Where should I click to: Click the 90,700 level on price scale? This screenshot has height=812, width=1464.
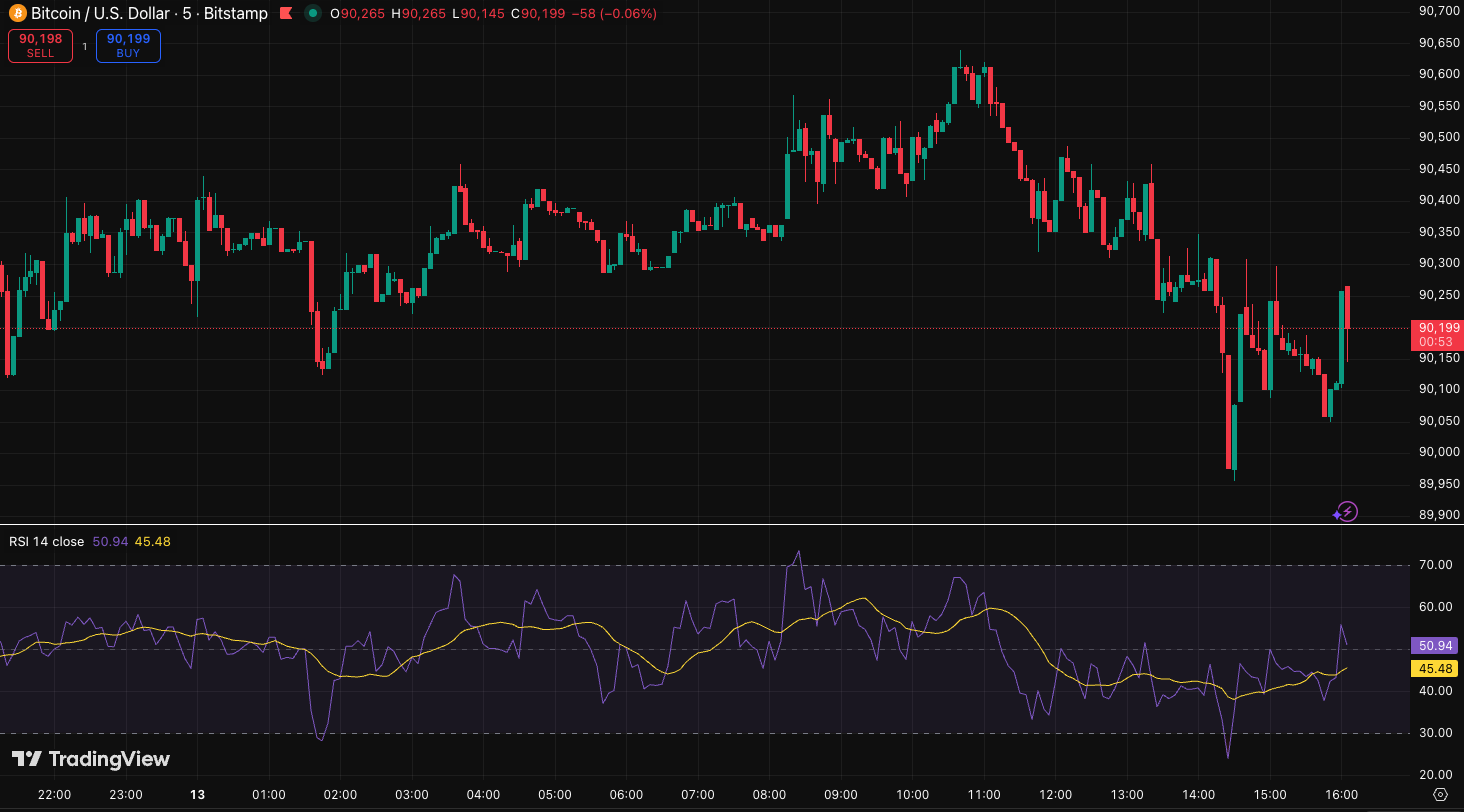pyautogui.click(x=1439, y=11)
